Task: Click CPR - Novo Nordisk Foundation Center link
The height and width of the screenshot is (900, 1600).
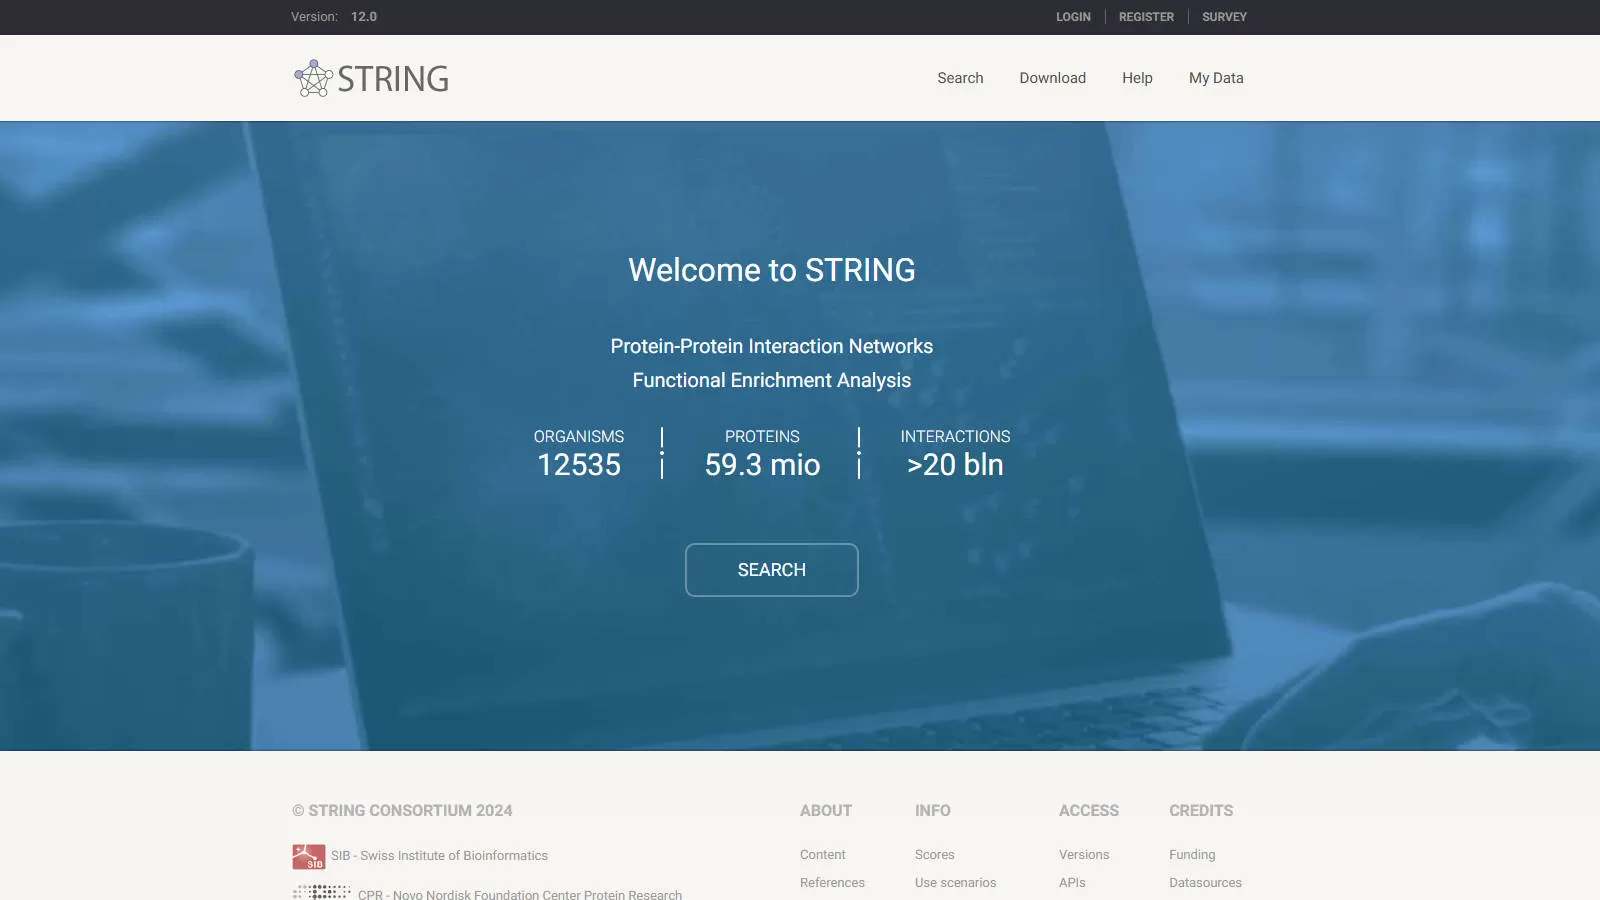Action: (x=520, y=894)
